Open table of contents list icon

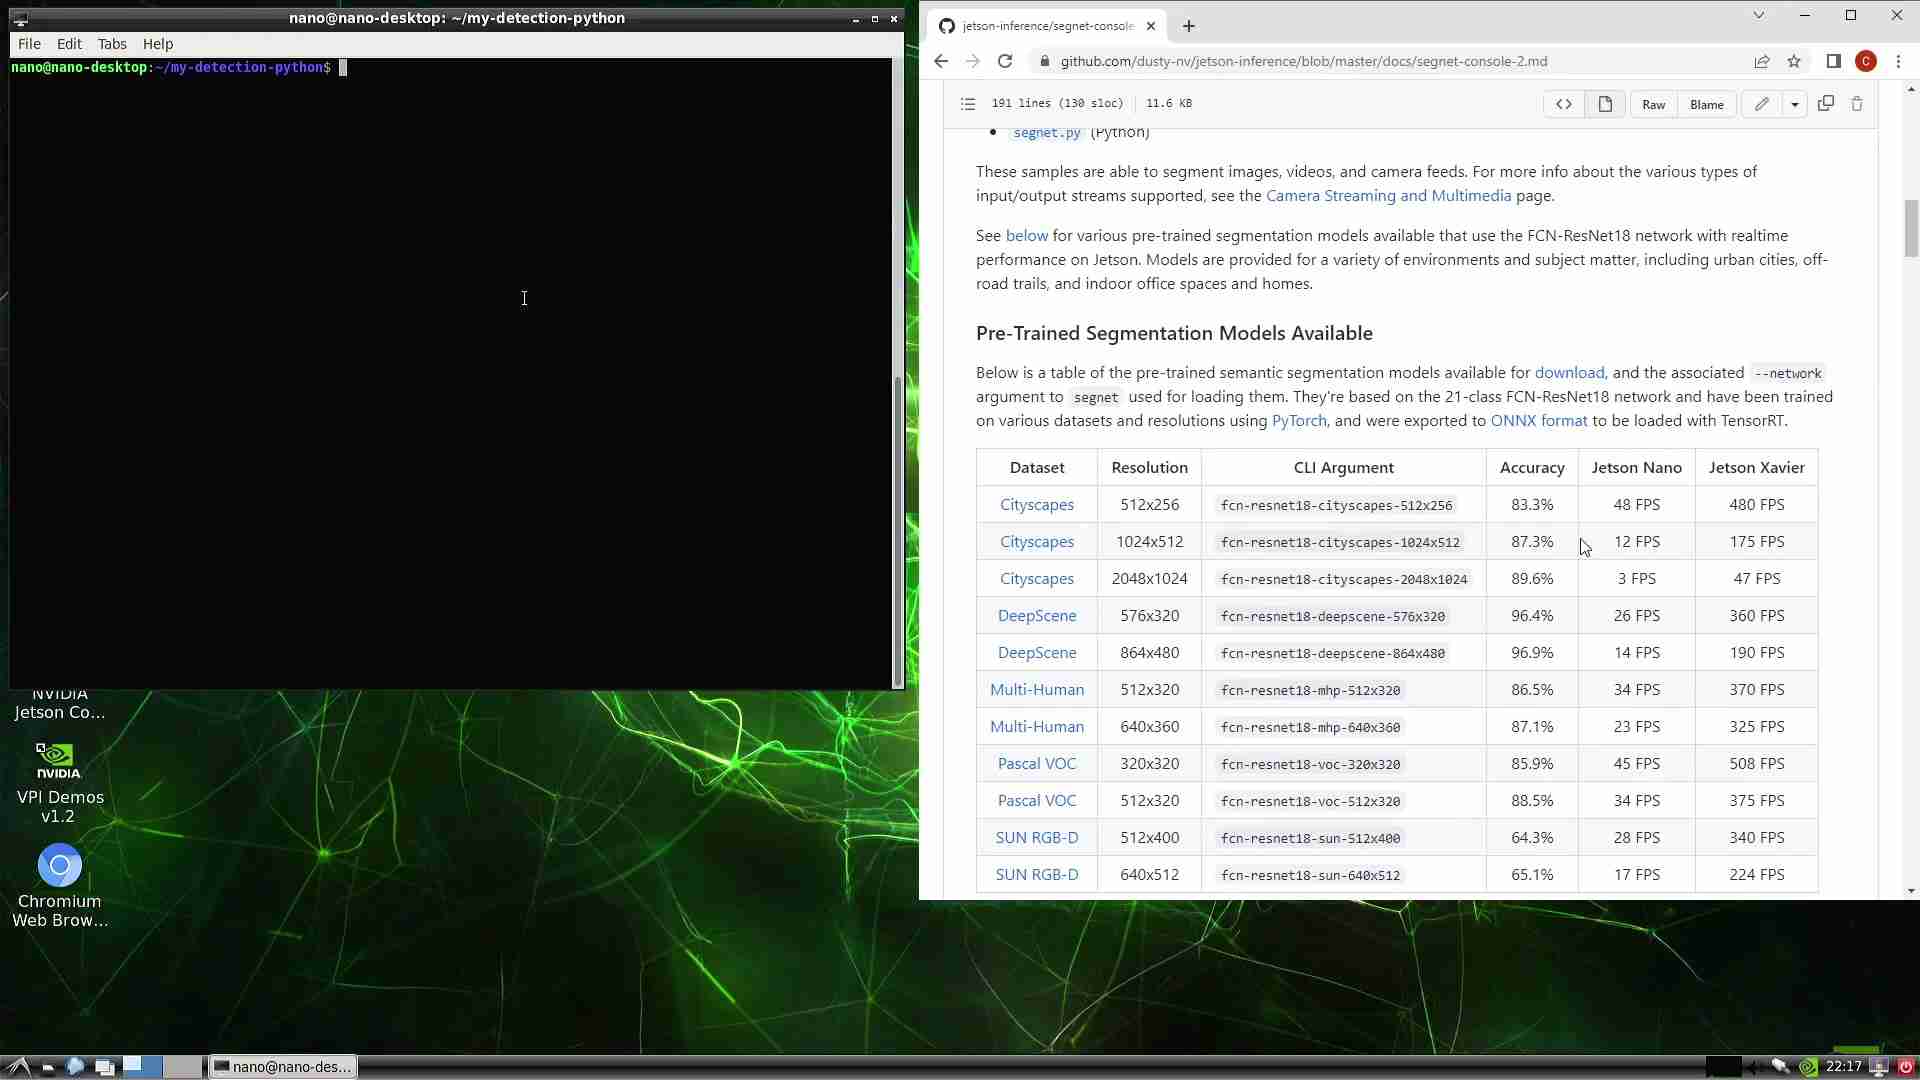tap(967, 104)
